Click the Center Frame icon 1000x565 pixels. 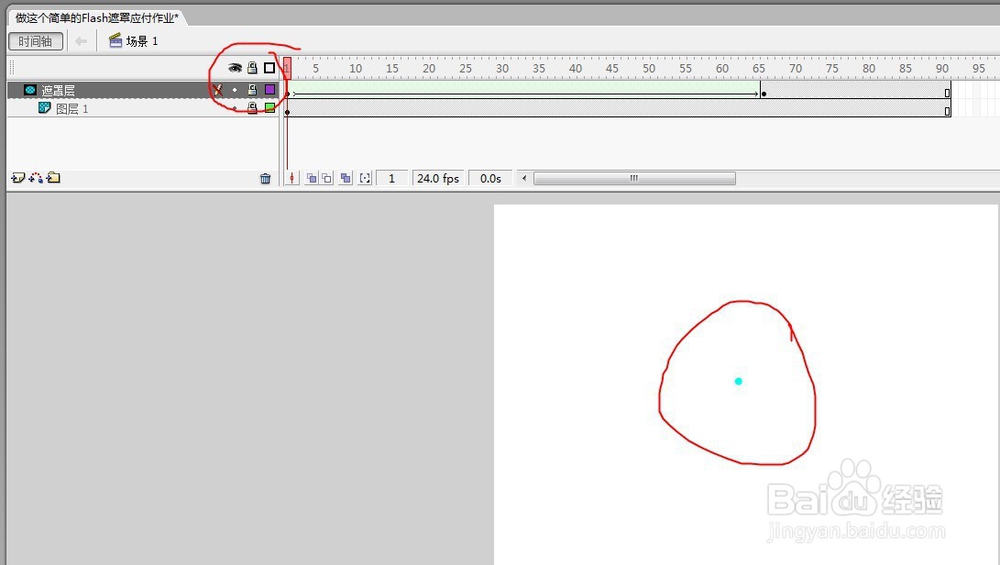point(291,179)
